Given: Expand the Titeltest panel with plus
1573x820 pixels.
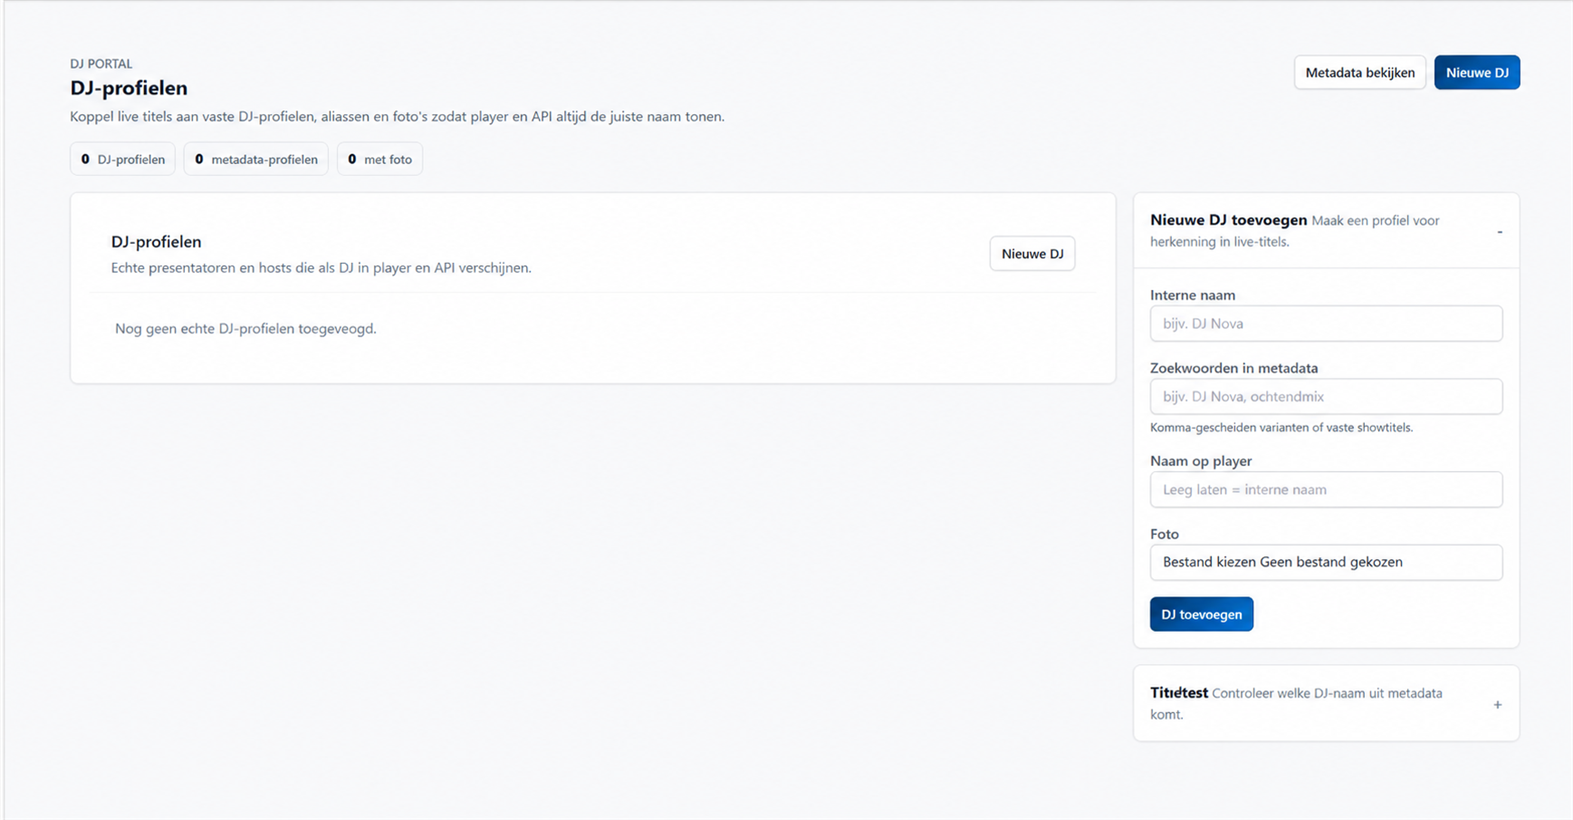Looking at the screenshot, I should [1497, 705].
